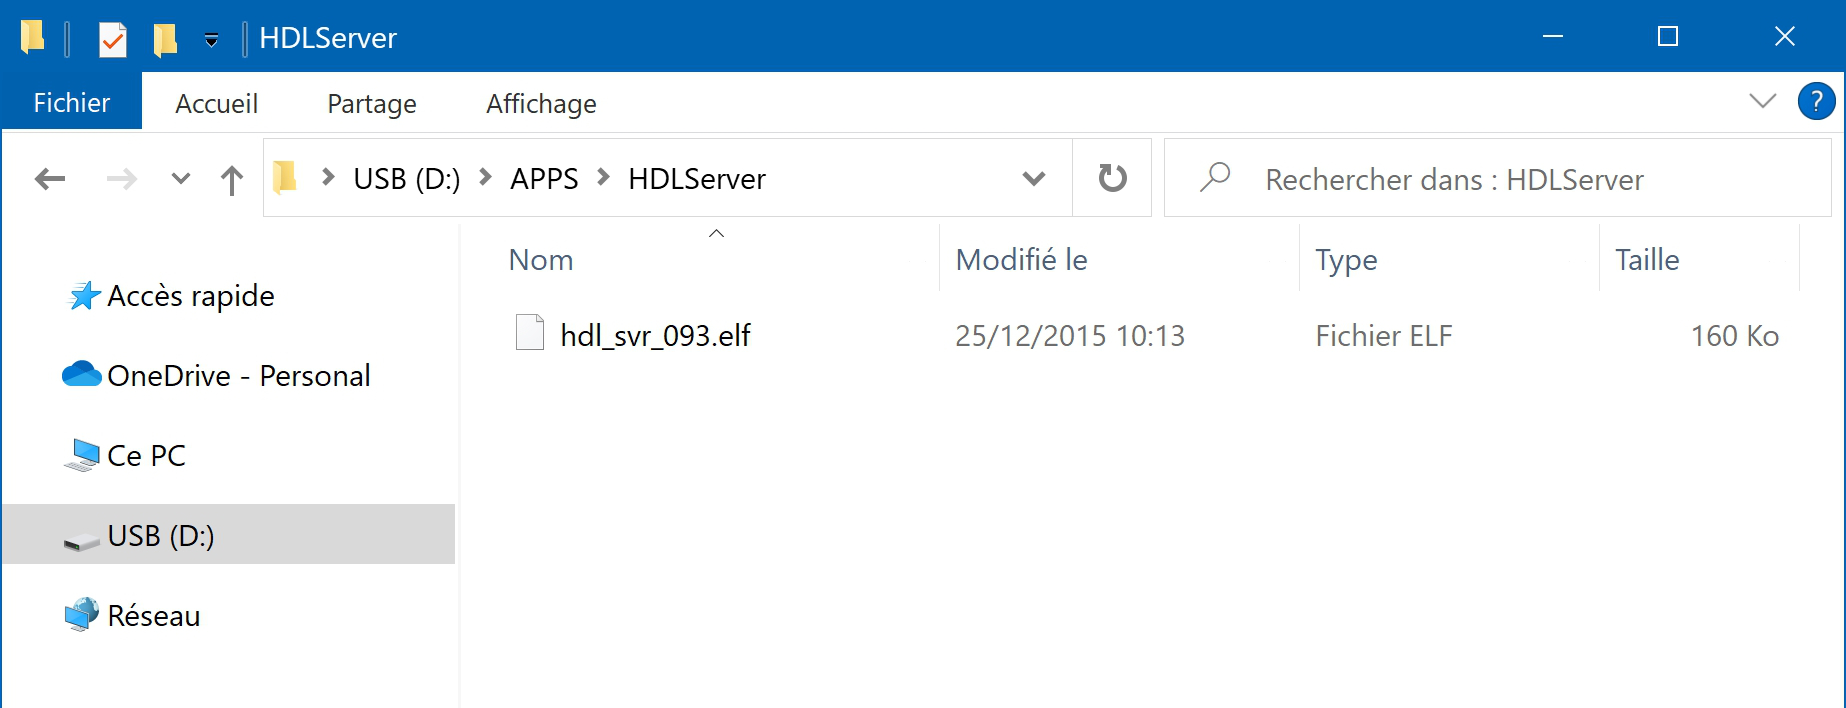The image size is (1846, 708).
Task: Click the Rechercher dans : HDLServer search box
Action: 1497,178
